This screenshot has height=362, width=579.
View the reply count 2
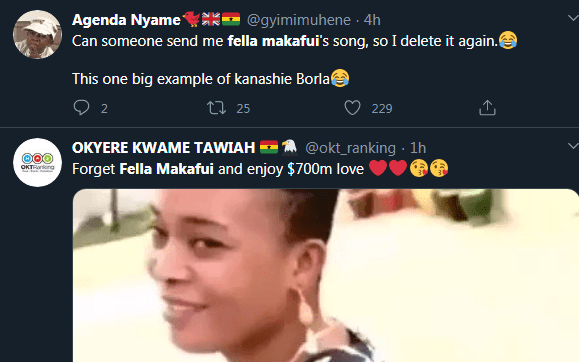(105, 109)
